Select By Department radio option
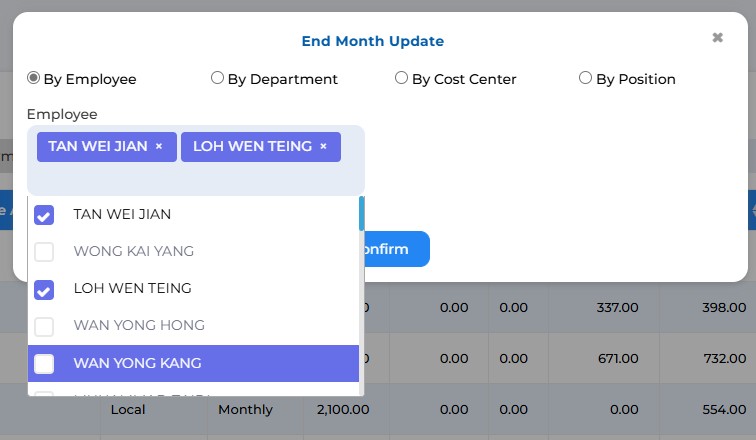The height and width of the screenshot is (440, 756). pyautogui.click(x=217, y=78)
